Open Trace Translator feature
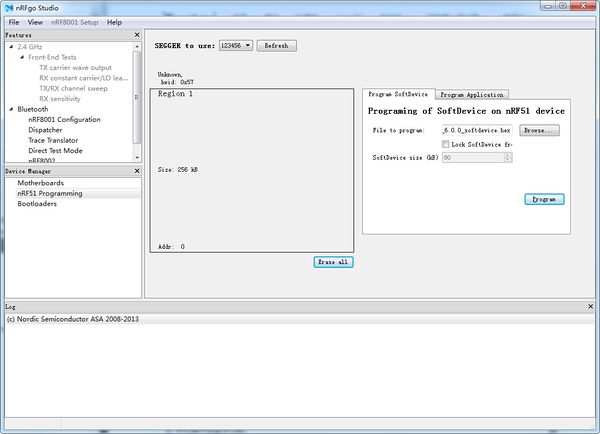The width and height of the screenshot is (600, 434). 53,140
